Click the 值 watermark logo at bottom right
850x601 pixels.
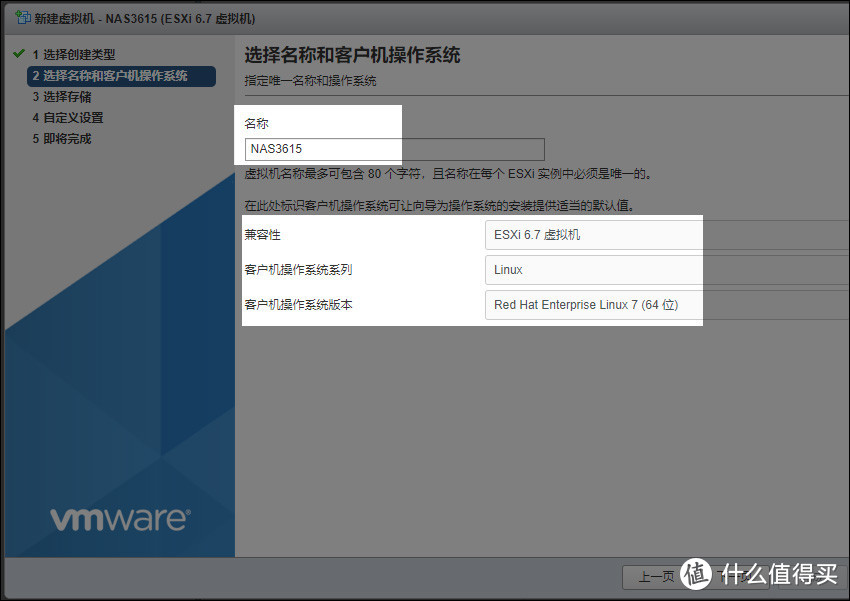pyautogui.click(x=697, y=573)
